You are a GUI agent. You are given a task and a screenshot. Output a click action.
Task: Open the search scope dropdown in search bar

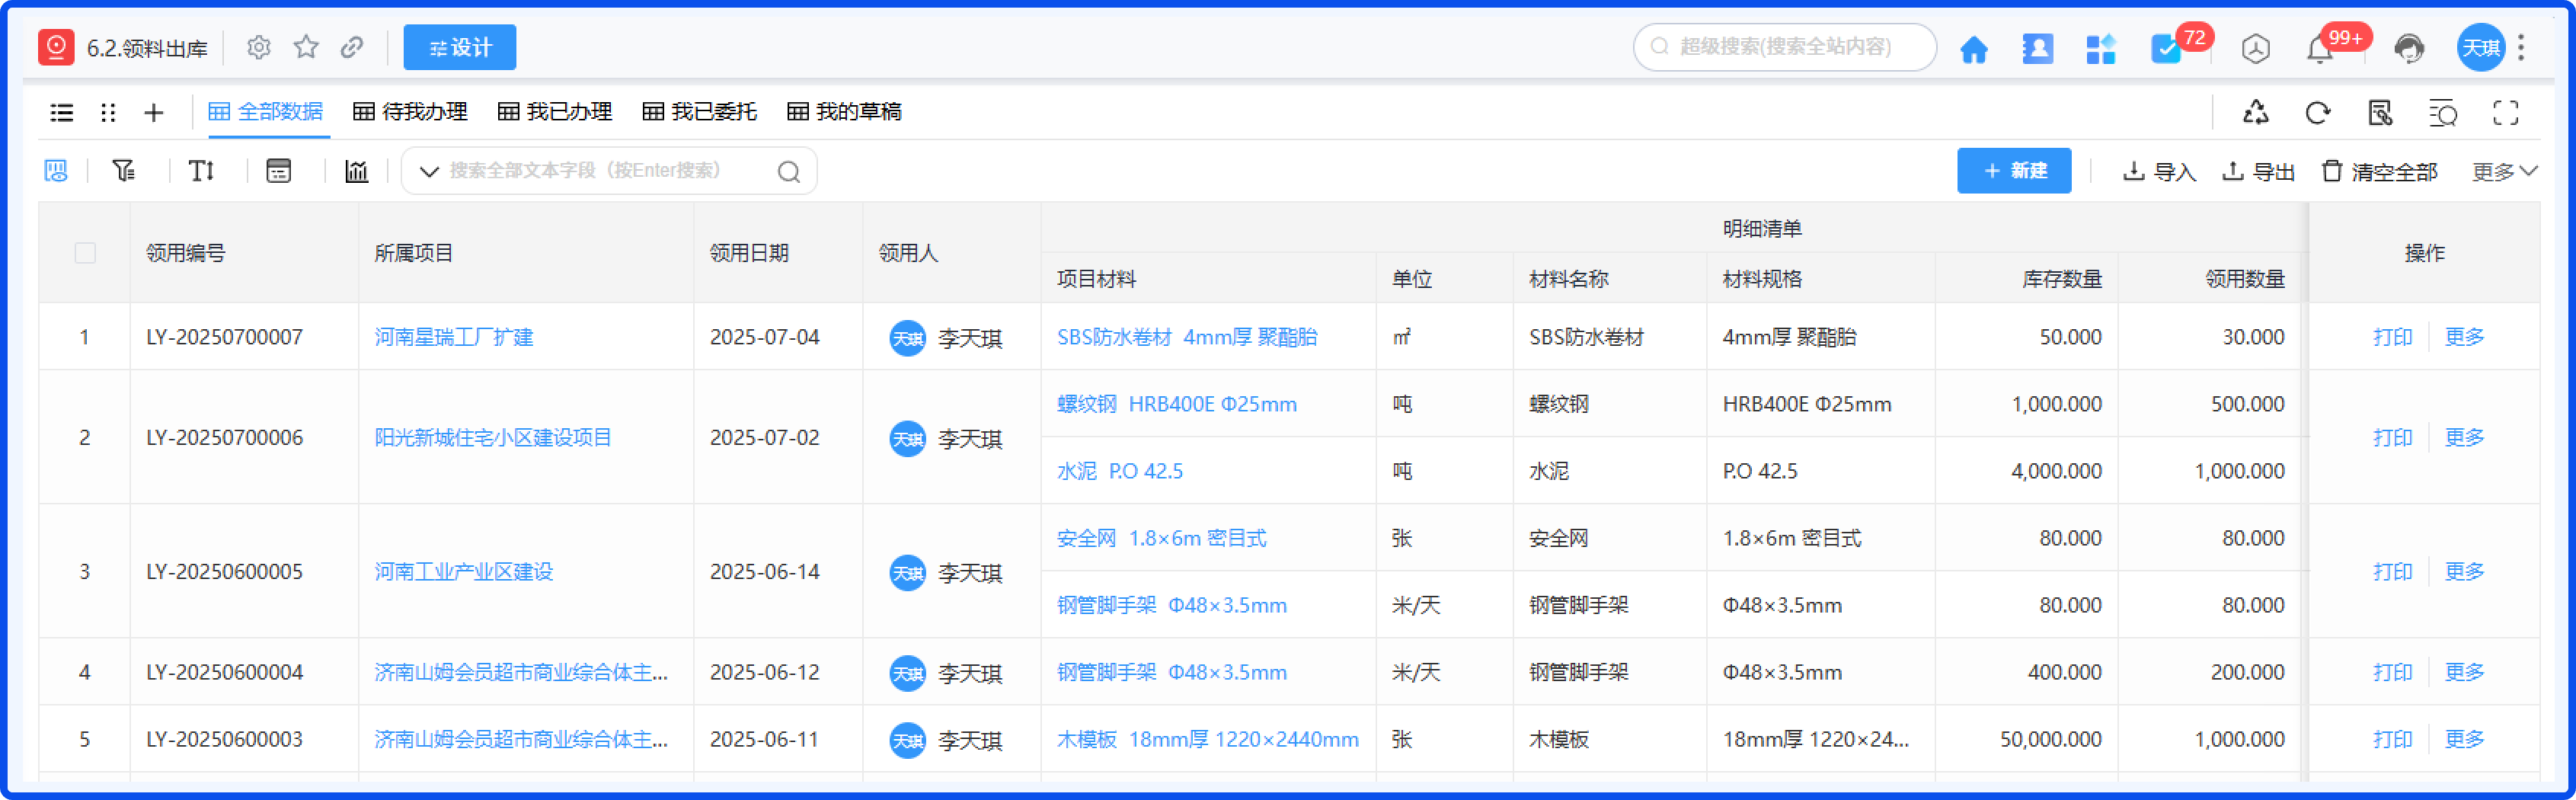pyautogui.click(x=428, y=171)
